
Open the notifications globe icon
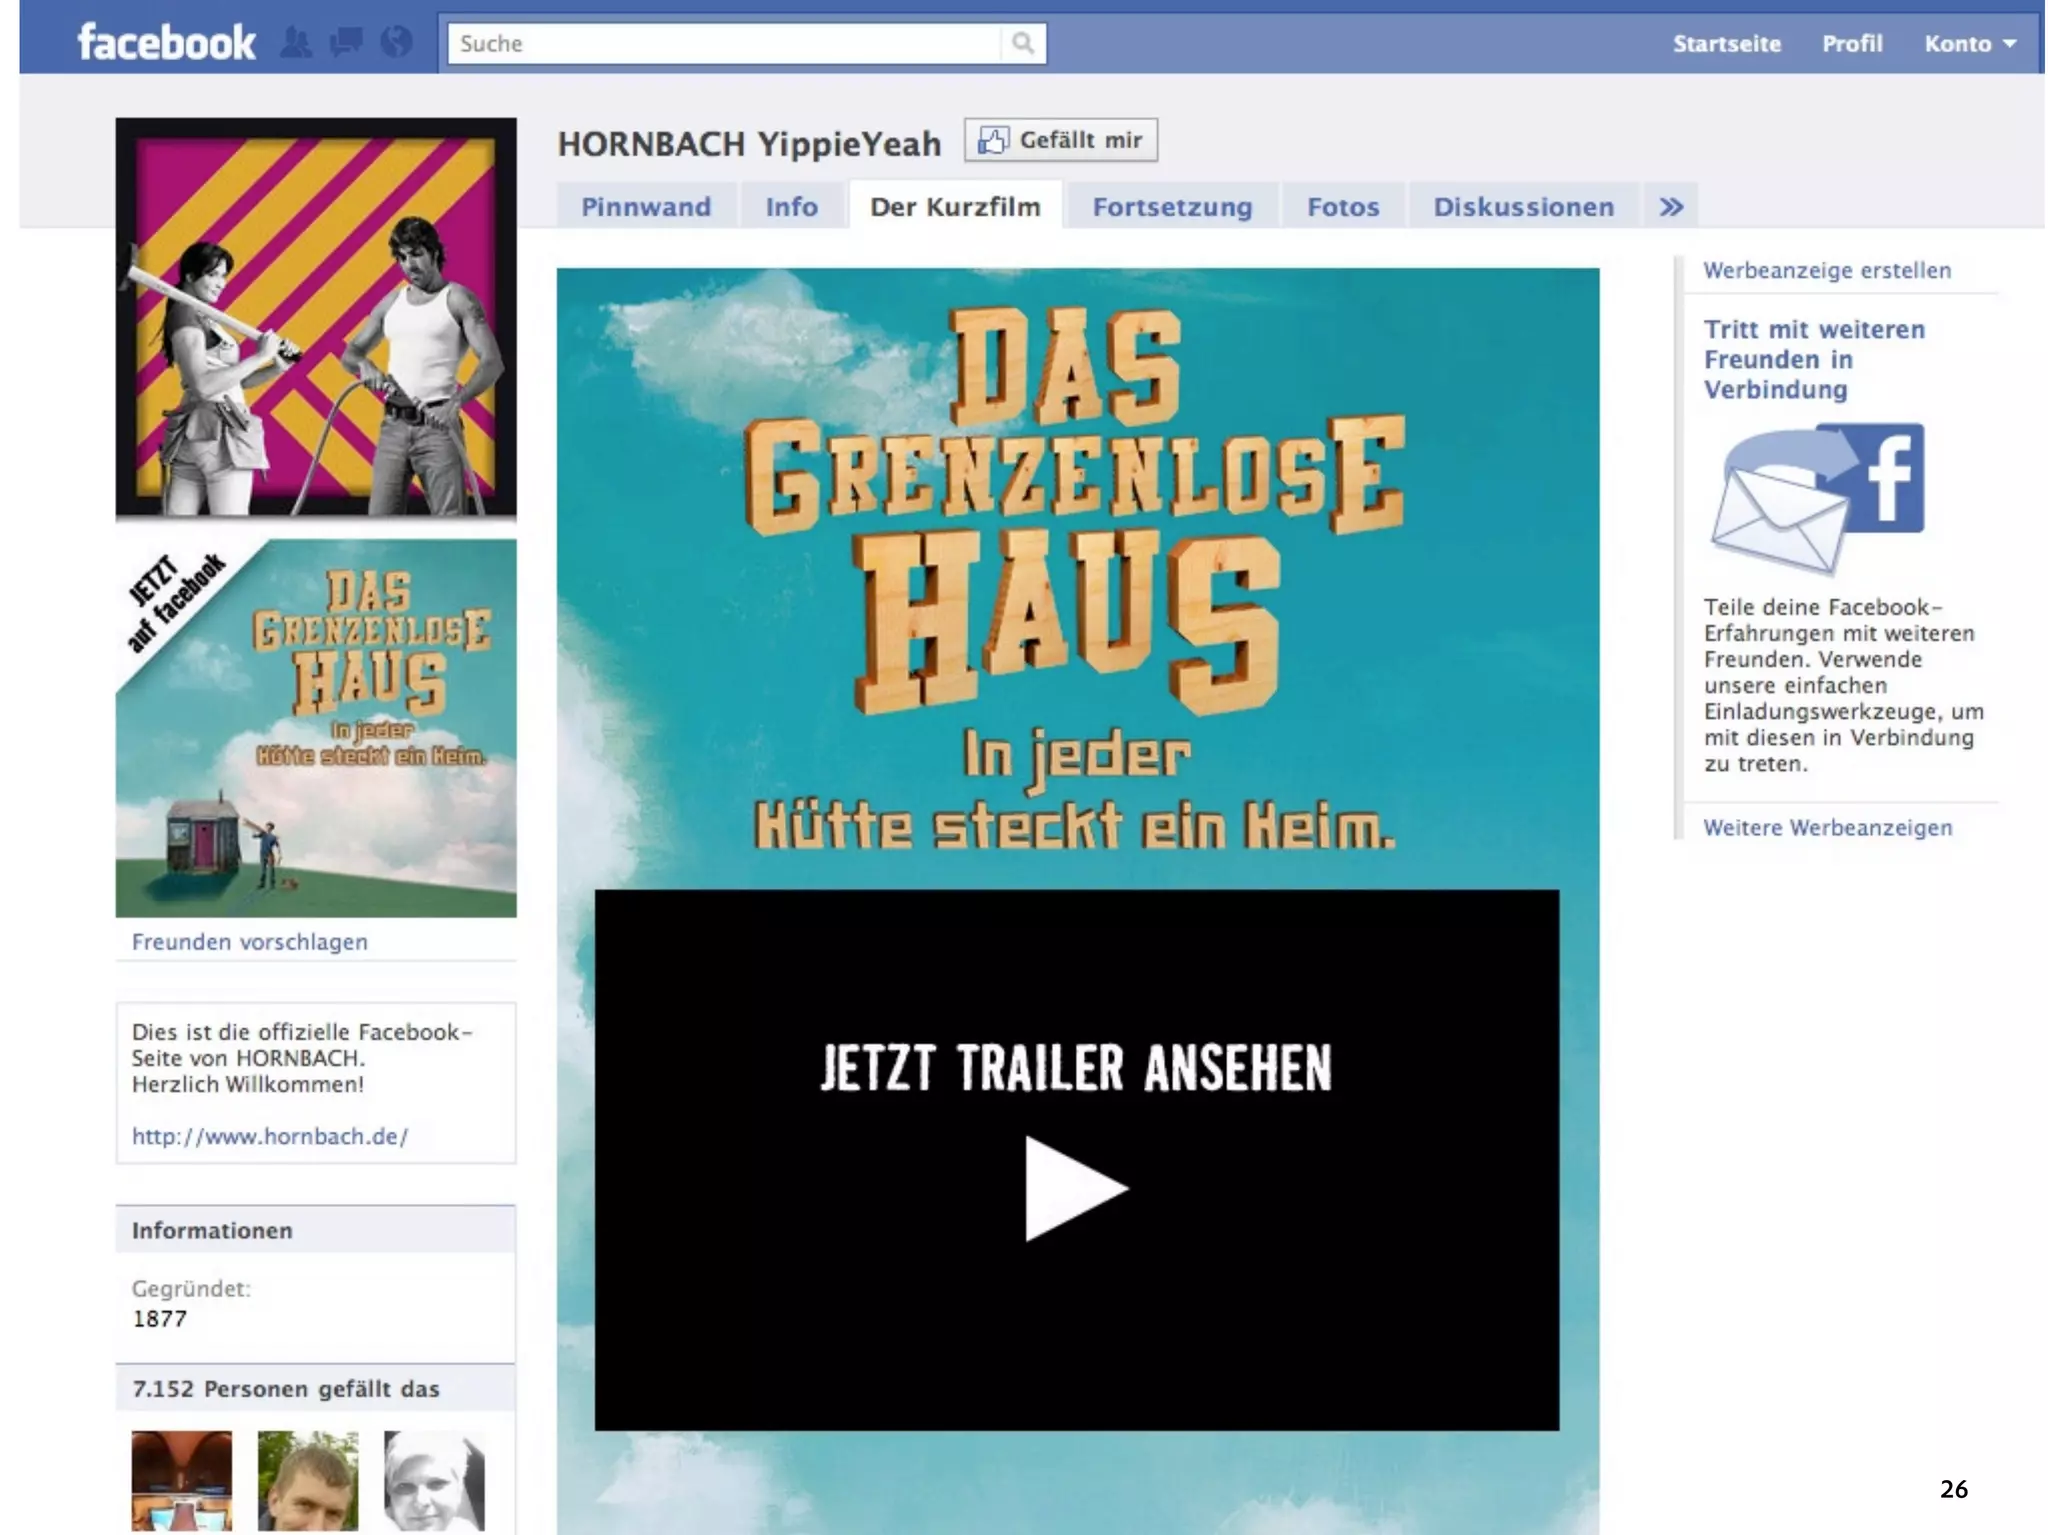397,43
